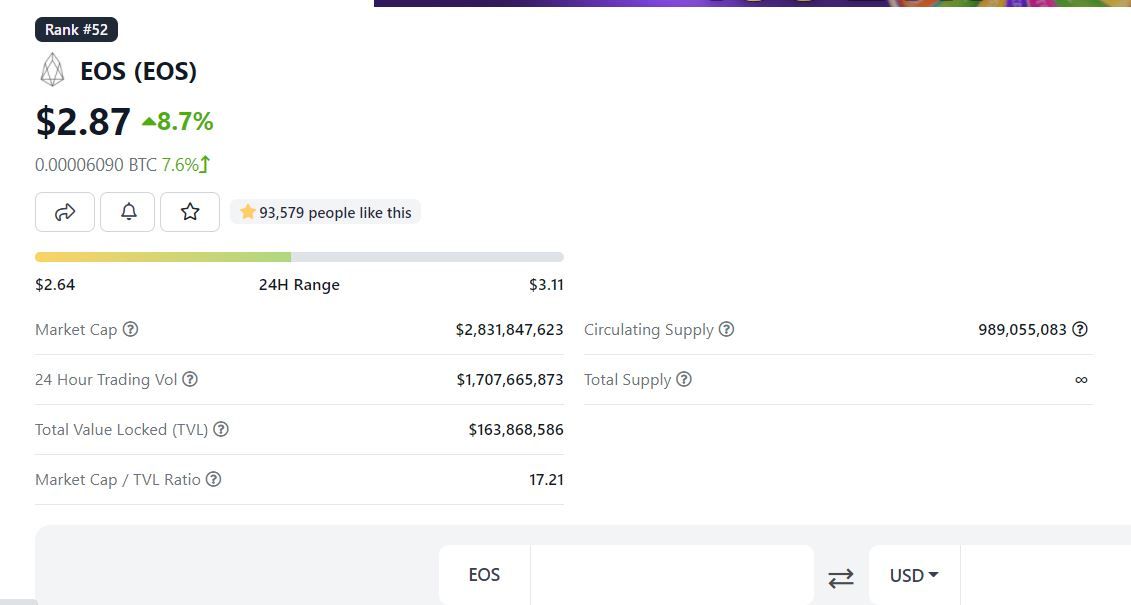Click the 0.00006090 BTC price text
This screenshot has height=605, width=1131.
(95, 164)
